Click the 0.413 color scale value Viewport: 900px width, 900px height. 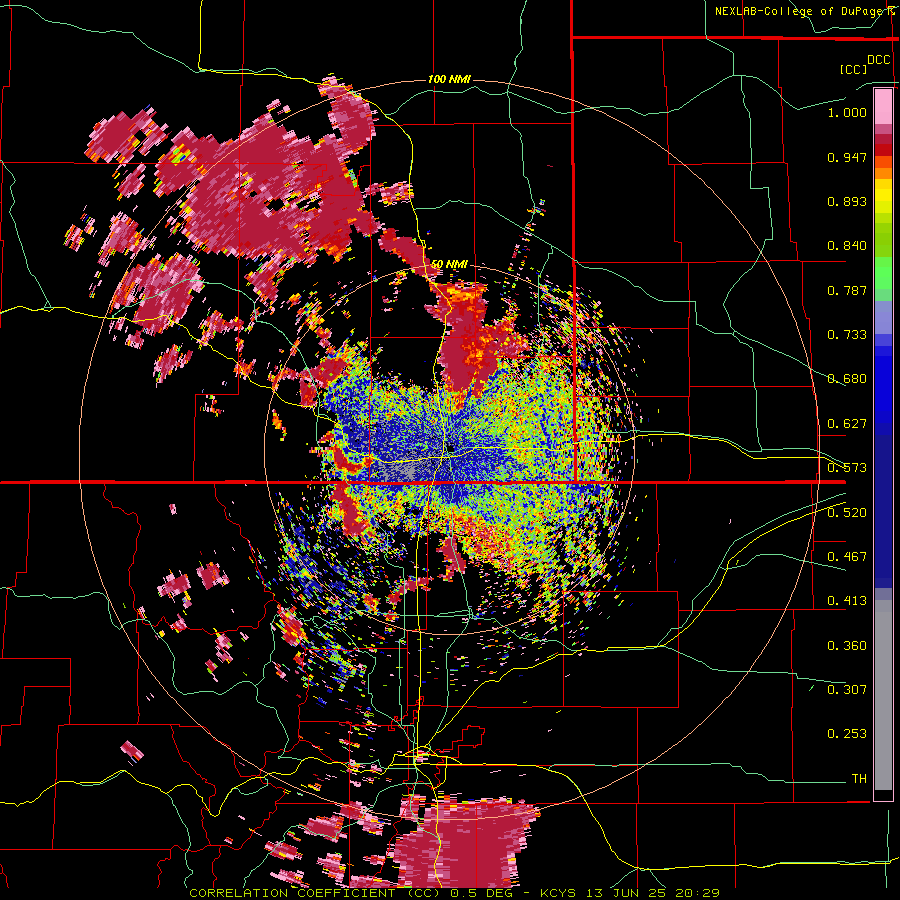847,601
